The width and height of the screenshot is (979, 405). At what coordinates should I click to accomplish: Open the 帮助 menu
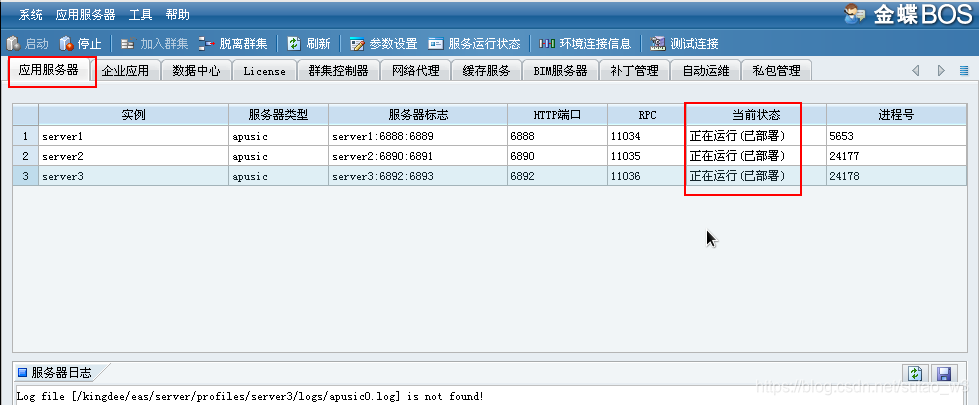(178, 14)
